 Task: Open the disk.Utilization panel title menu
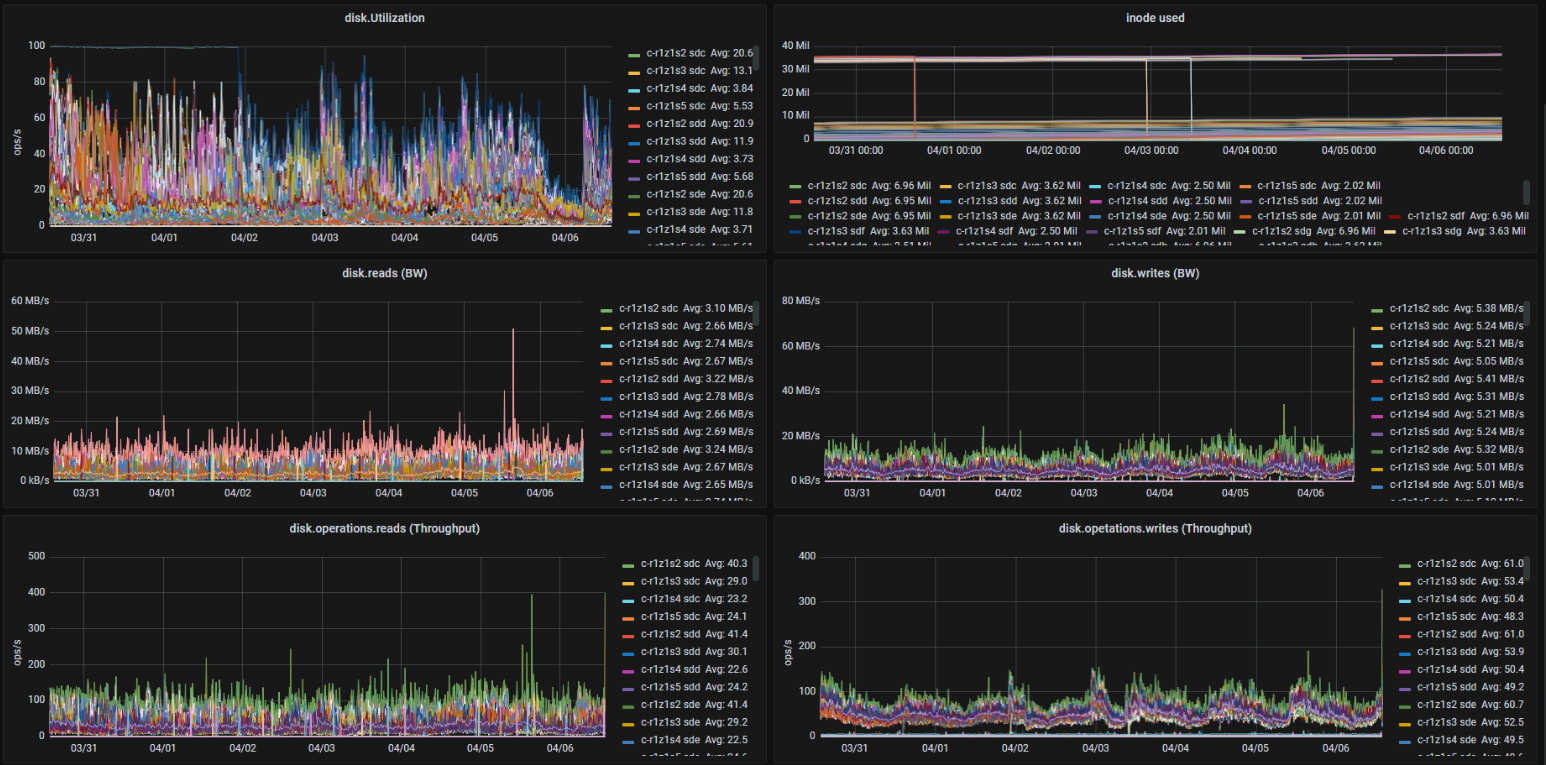385,18
